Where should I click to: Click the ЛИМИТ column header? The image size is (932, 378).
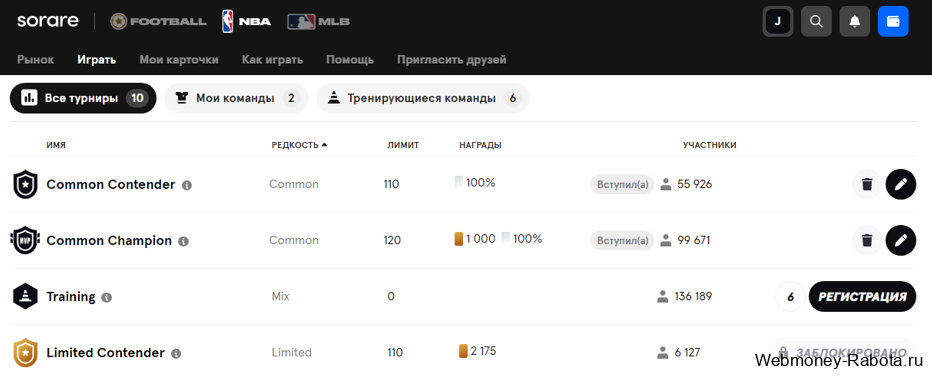point(403,145)
